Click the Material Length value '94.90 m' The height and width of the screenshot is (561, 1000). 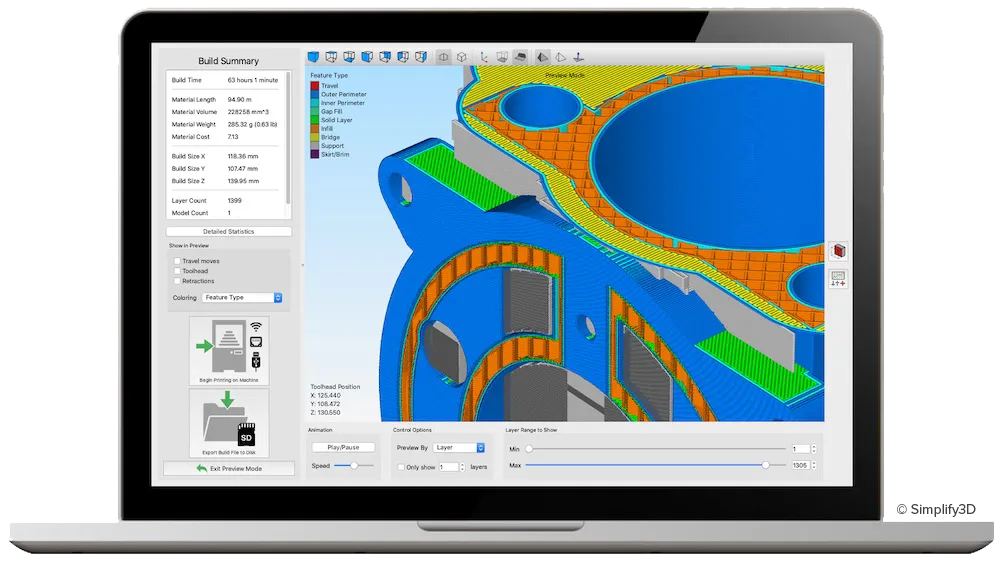(x=240, y=99)
